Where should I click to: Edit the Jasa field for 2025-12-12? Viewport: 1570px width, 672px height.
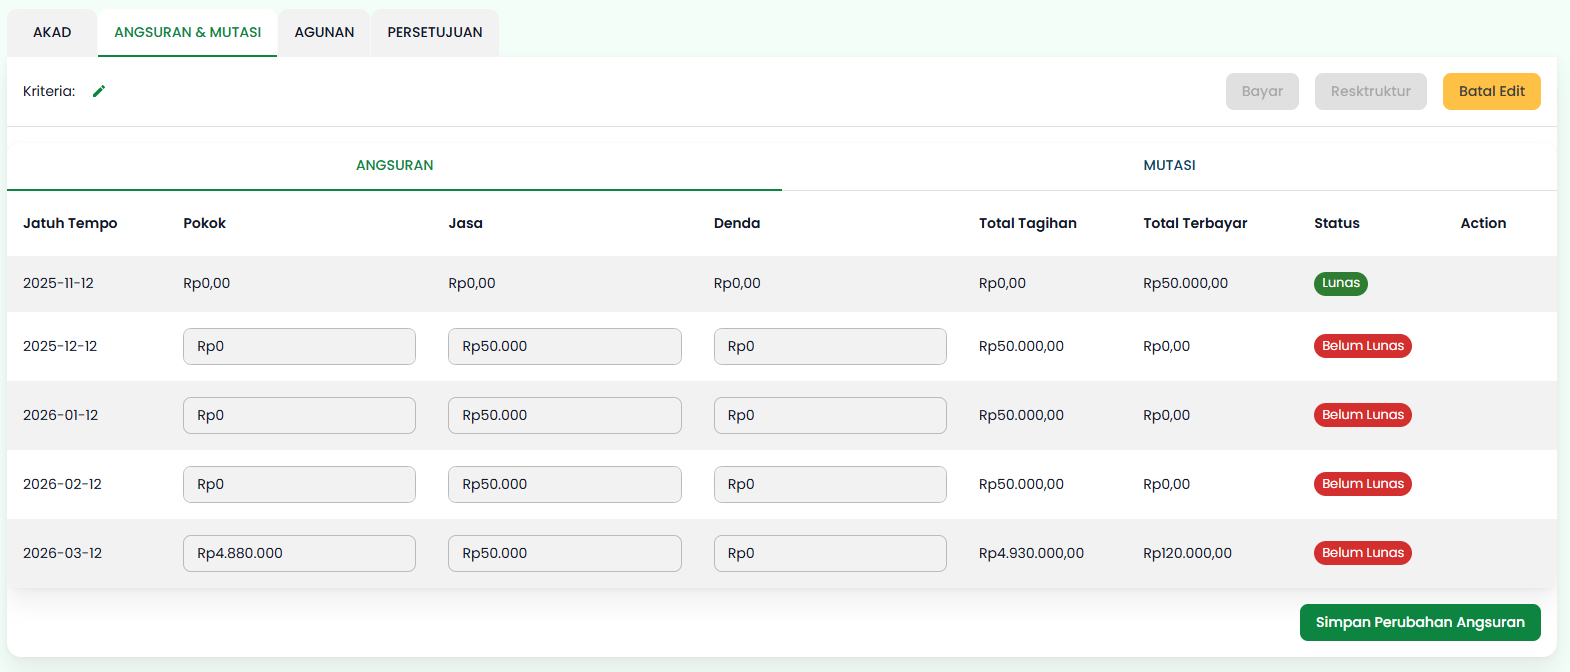564,346
